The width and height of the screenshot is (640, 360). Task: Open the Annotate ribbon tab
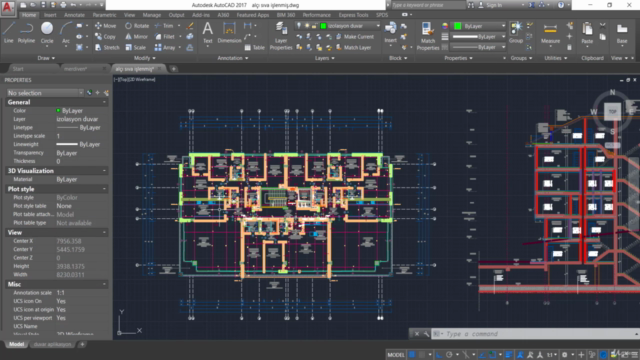click(x=74, y=15)
